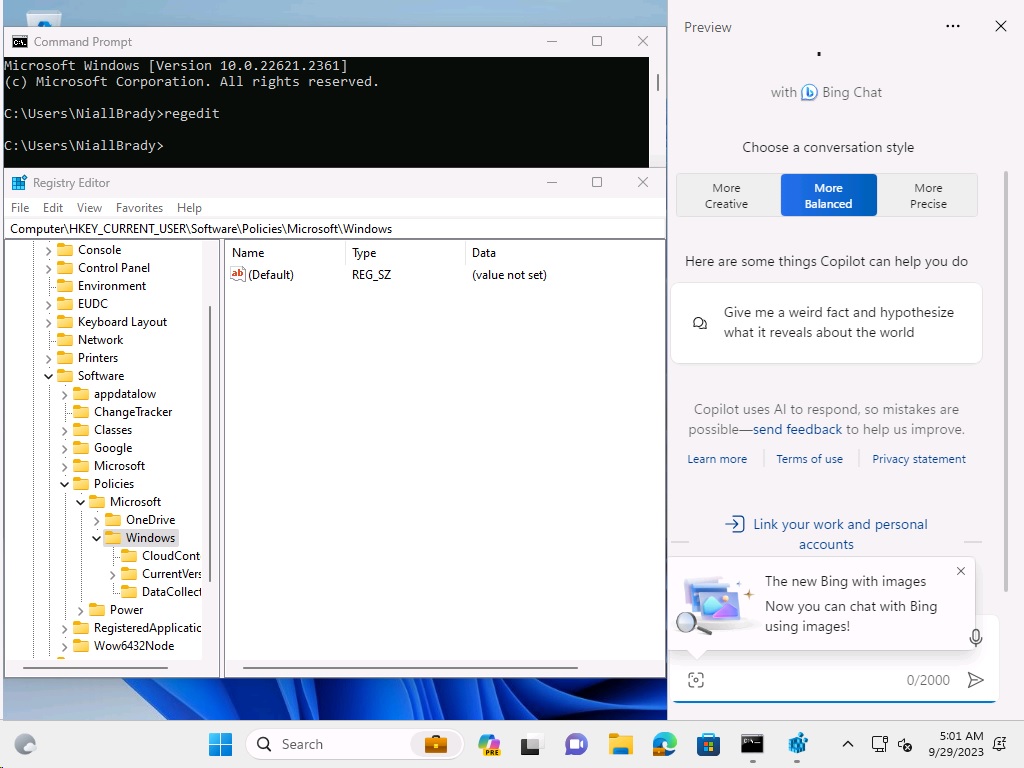The image size is (1024, 768).
Task: Open the Windows Start menu
Action: coord(220,744)
